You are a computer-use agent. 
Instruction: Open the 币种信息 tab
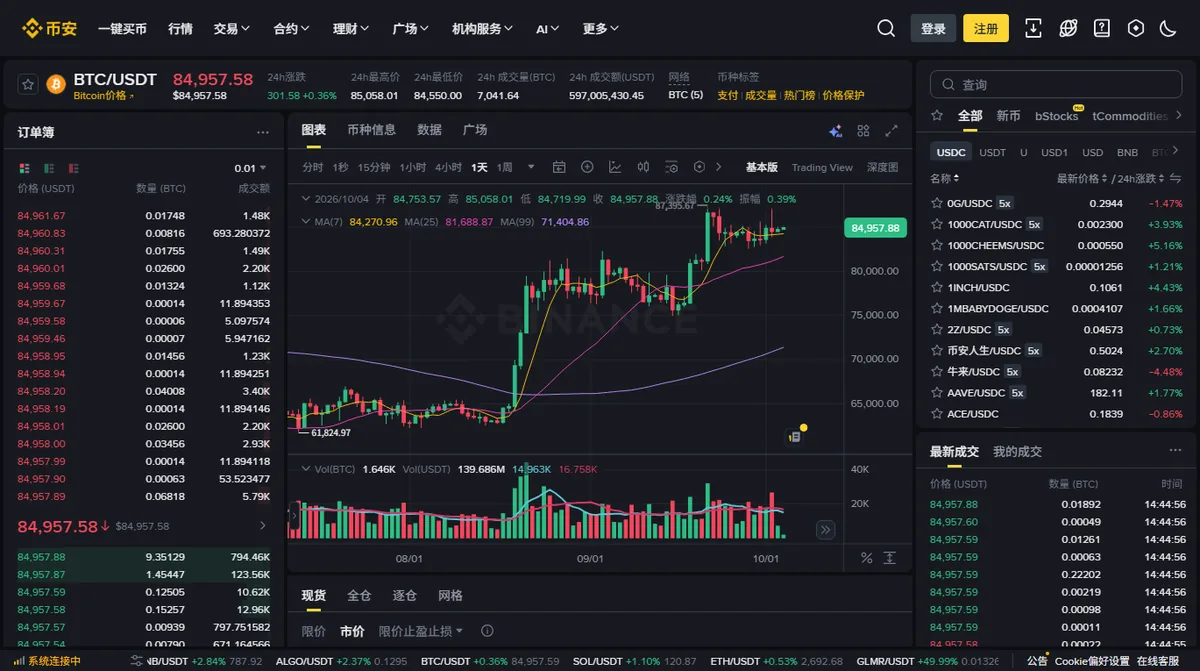tap(371, 130)
